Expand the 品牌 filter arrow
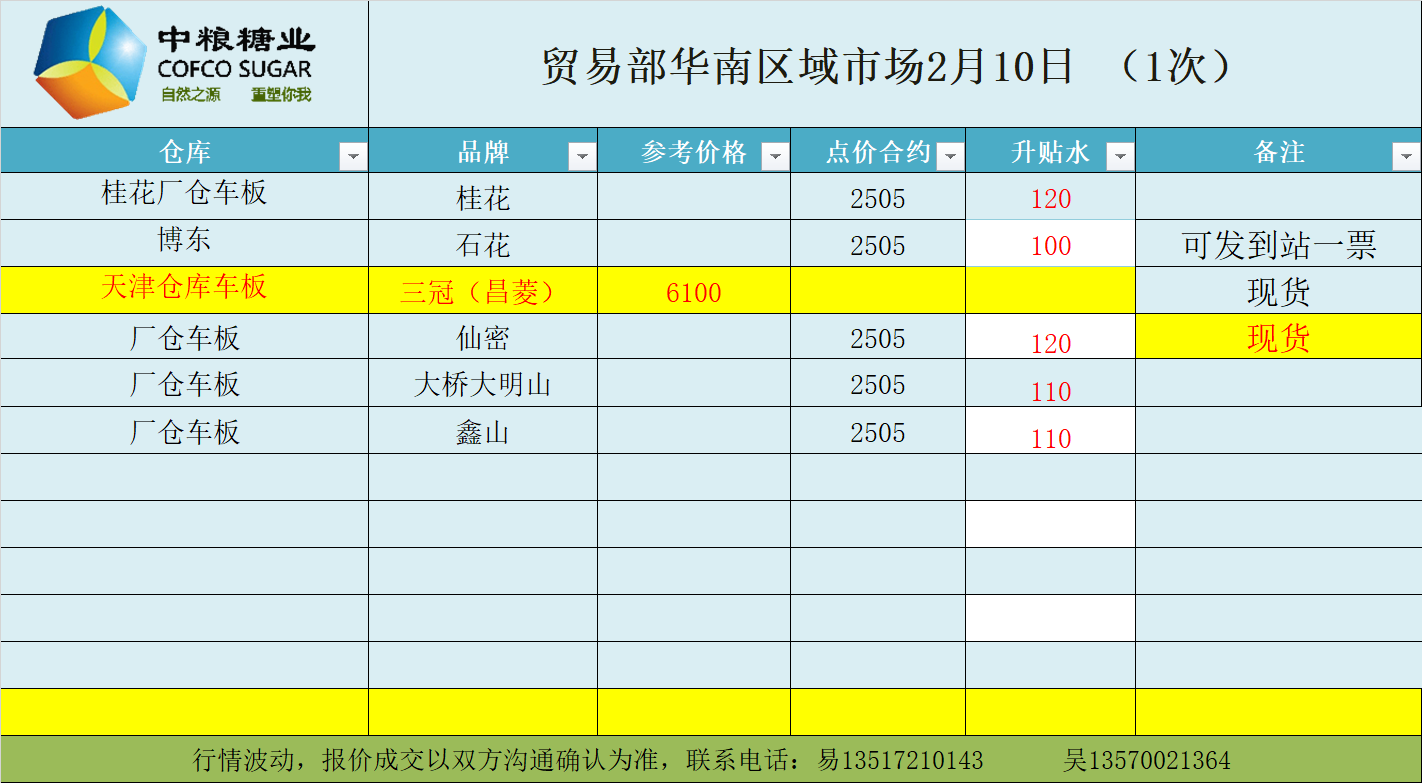The height and width of the screenshot is (783, 1422). (x=582, y=156)
